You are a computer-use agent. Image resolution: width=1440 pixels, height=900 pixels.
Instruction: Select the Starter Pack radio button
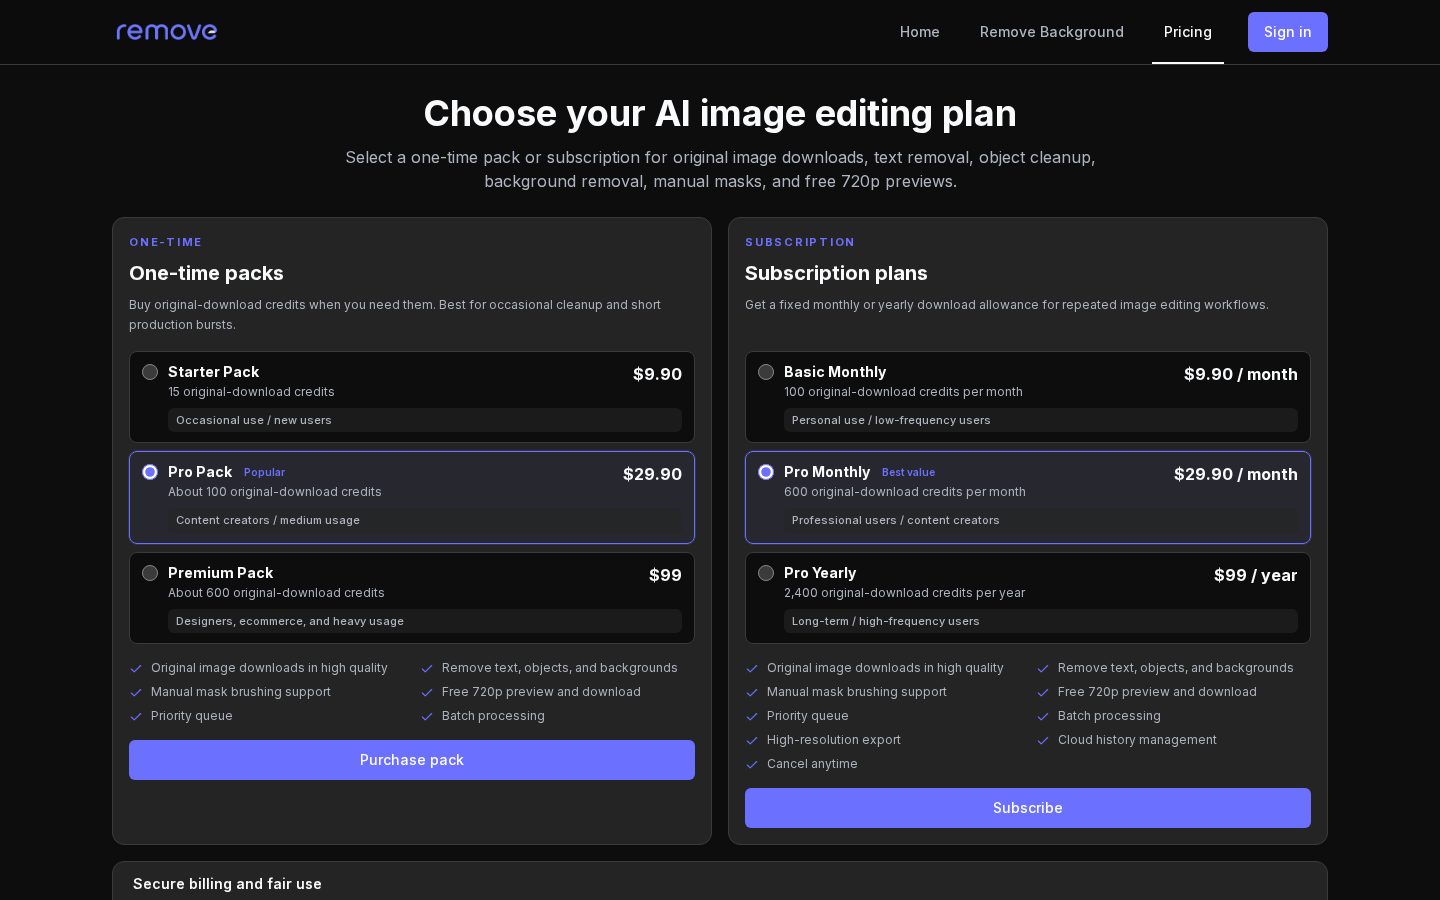150,372
